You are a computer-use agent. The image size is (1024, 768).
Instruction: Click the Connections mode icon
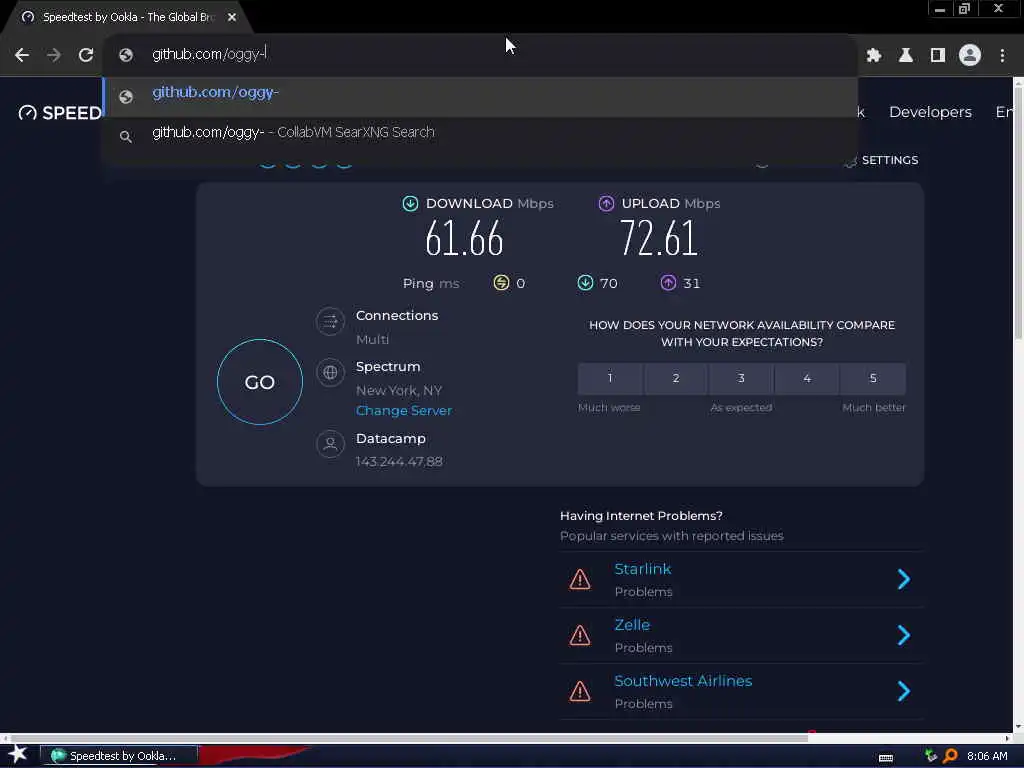[330, 321]
